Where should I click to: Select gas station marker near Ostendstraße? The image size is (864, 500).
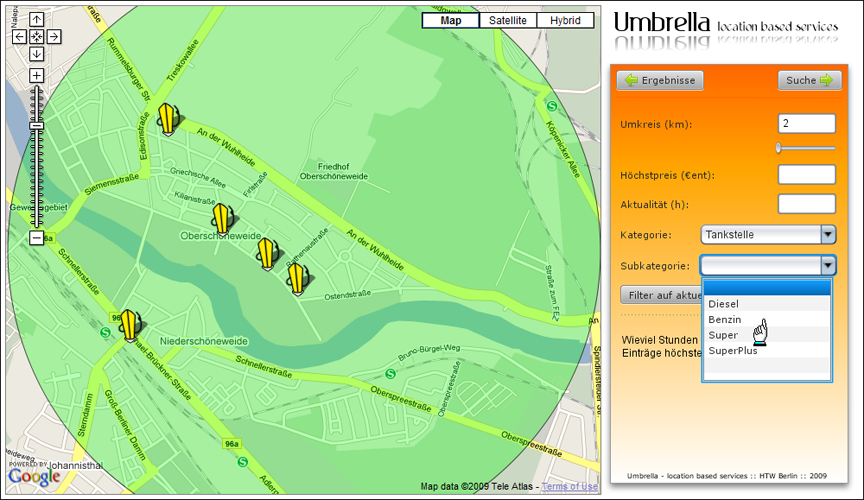296,279
